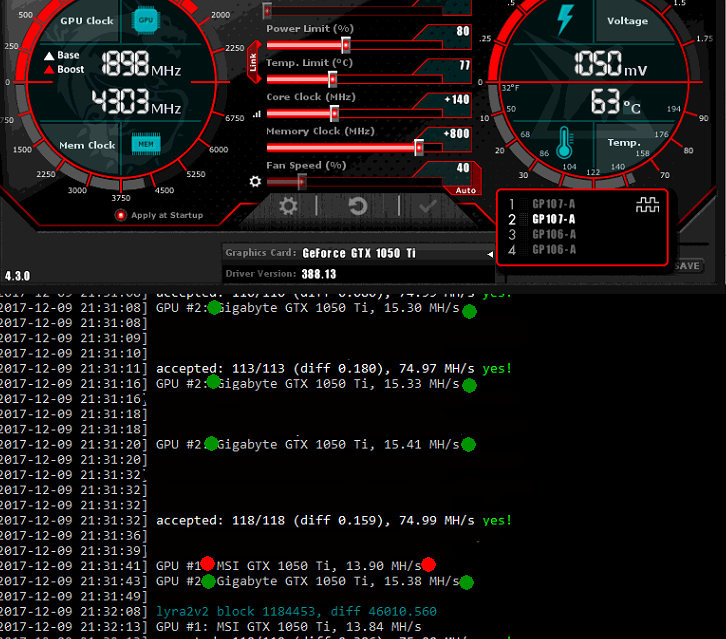The height and width of the screenshot is (639, 726).
Task: Click the Memory Clock value +800
Action: [457, 134]
